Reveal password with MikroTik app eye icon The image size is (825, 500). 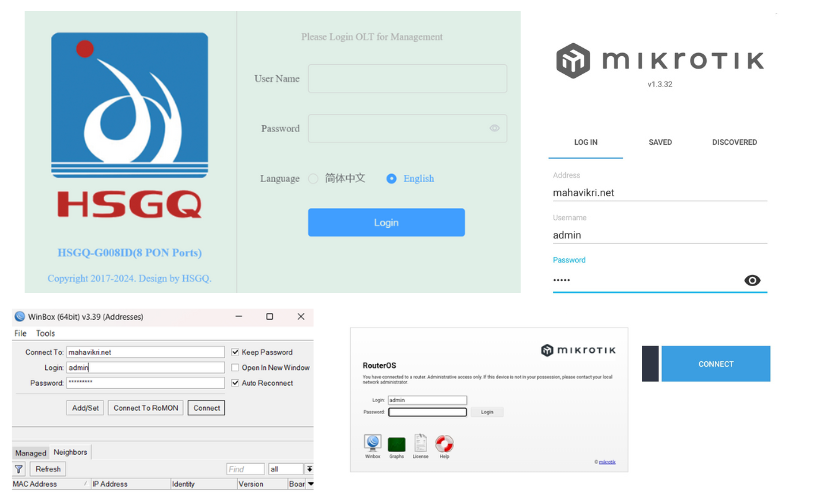[x=753, y=280]
